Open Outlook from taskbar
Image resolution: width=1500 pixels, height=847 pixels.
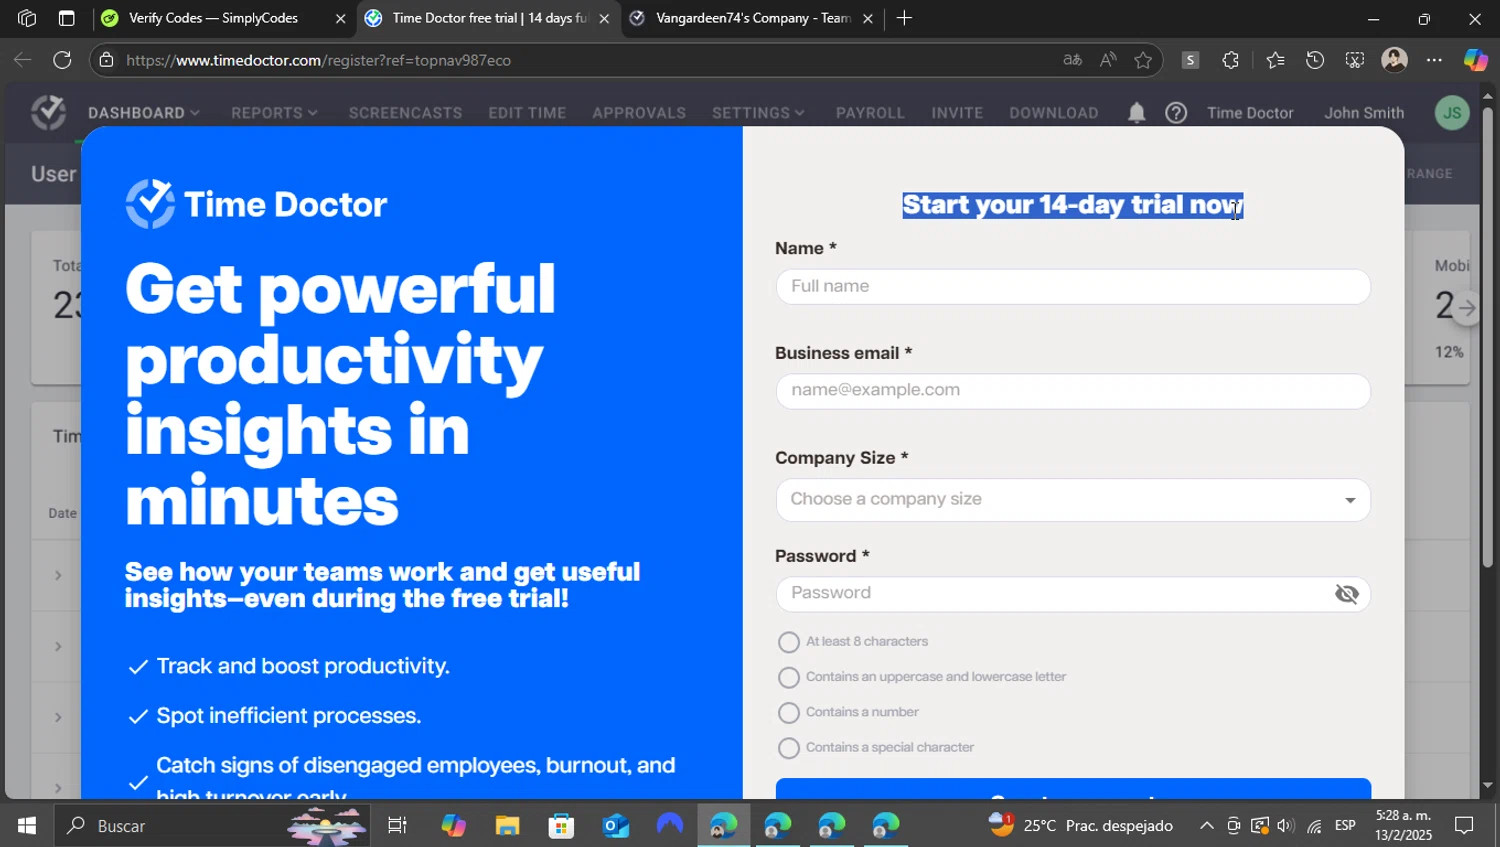click(615, 826)
